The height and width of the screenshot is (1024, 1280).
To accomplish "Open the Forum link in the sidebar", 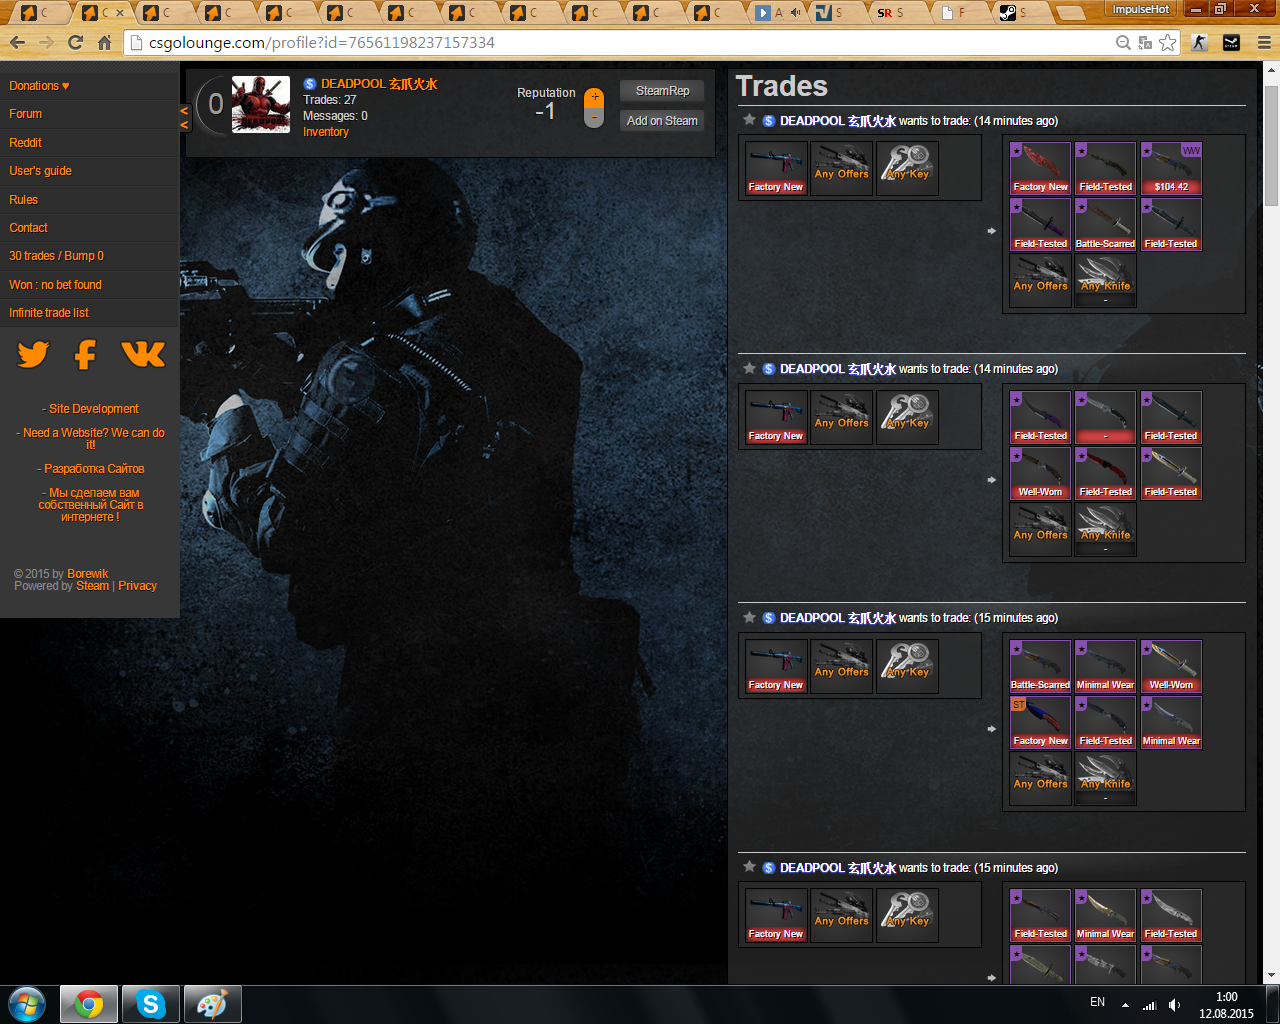I will point(26,114).
